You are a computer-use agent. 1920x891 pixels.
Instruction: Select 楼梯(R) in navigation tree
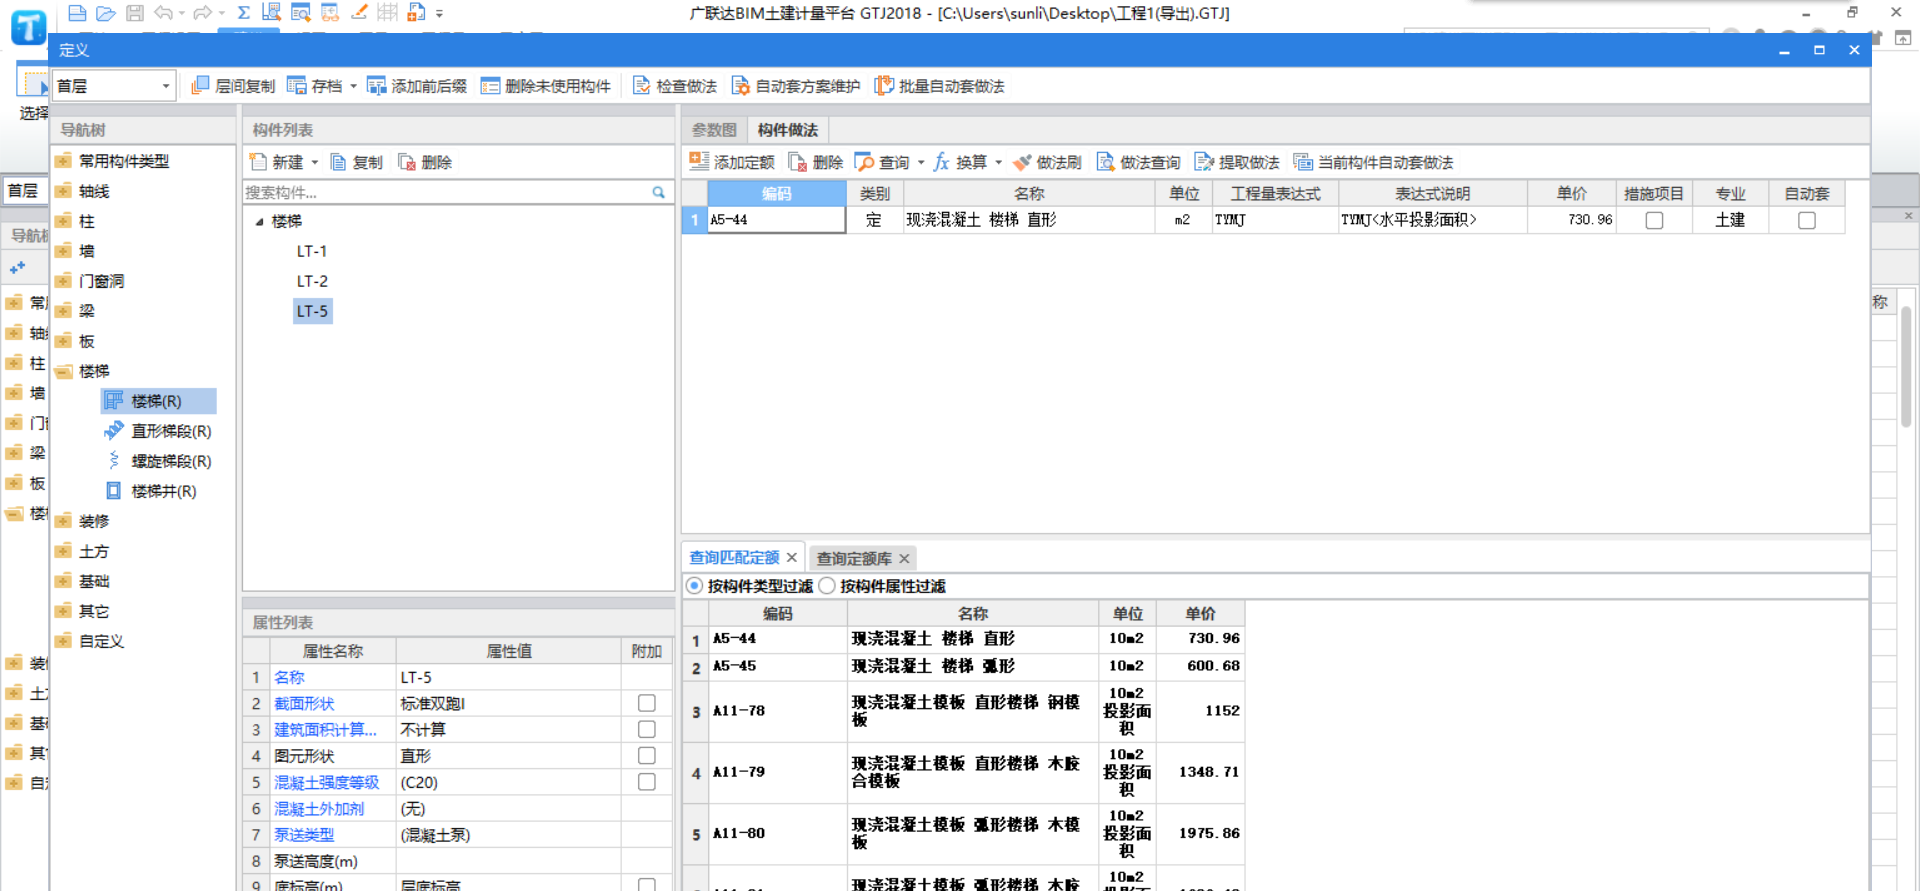(x=158, y=401)
